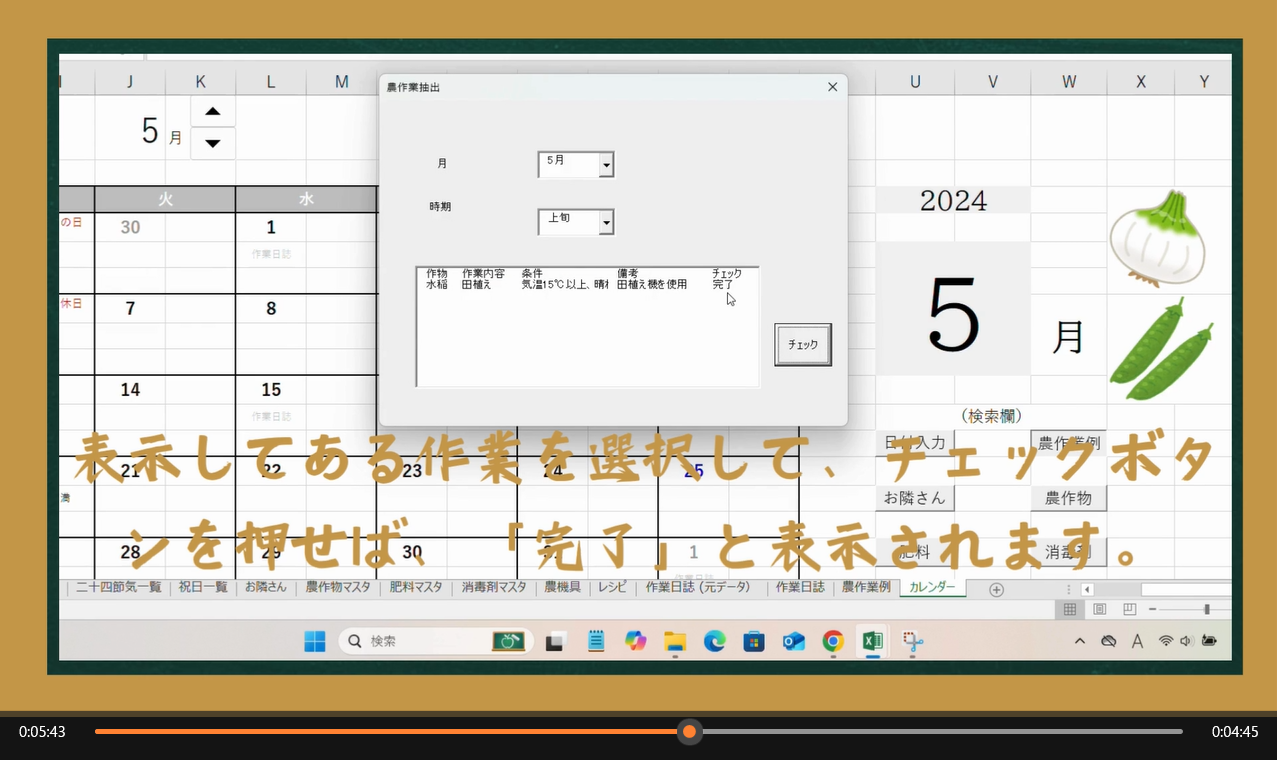Viewport: 1277px width, 760px height.
Task: Increase month with spinner up arrow
Action: pos(213,111)
